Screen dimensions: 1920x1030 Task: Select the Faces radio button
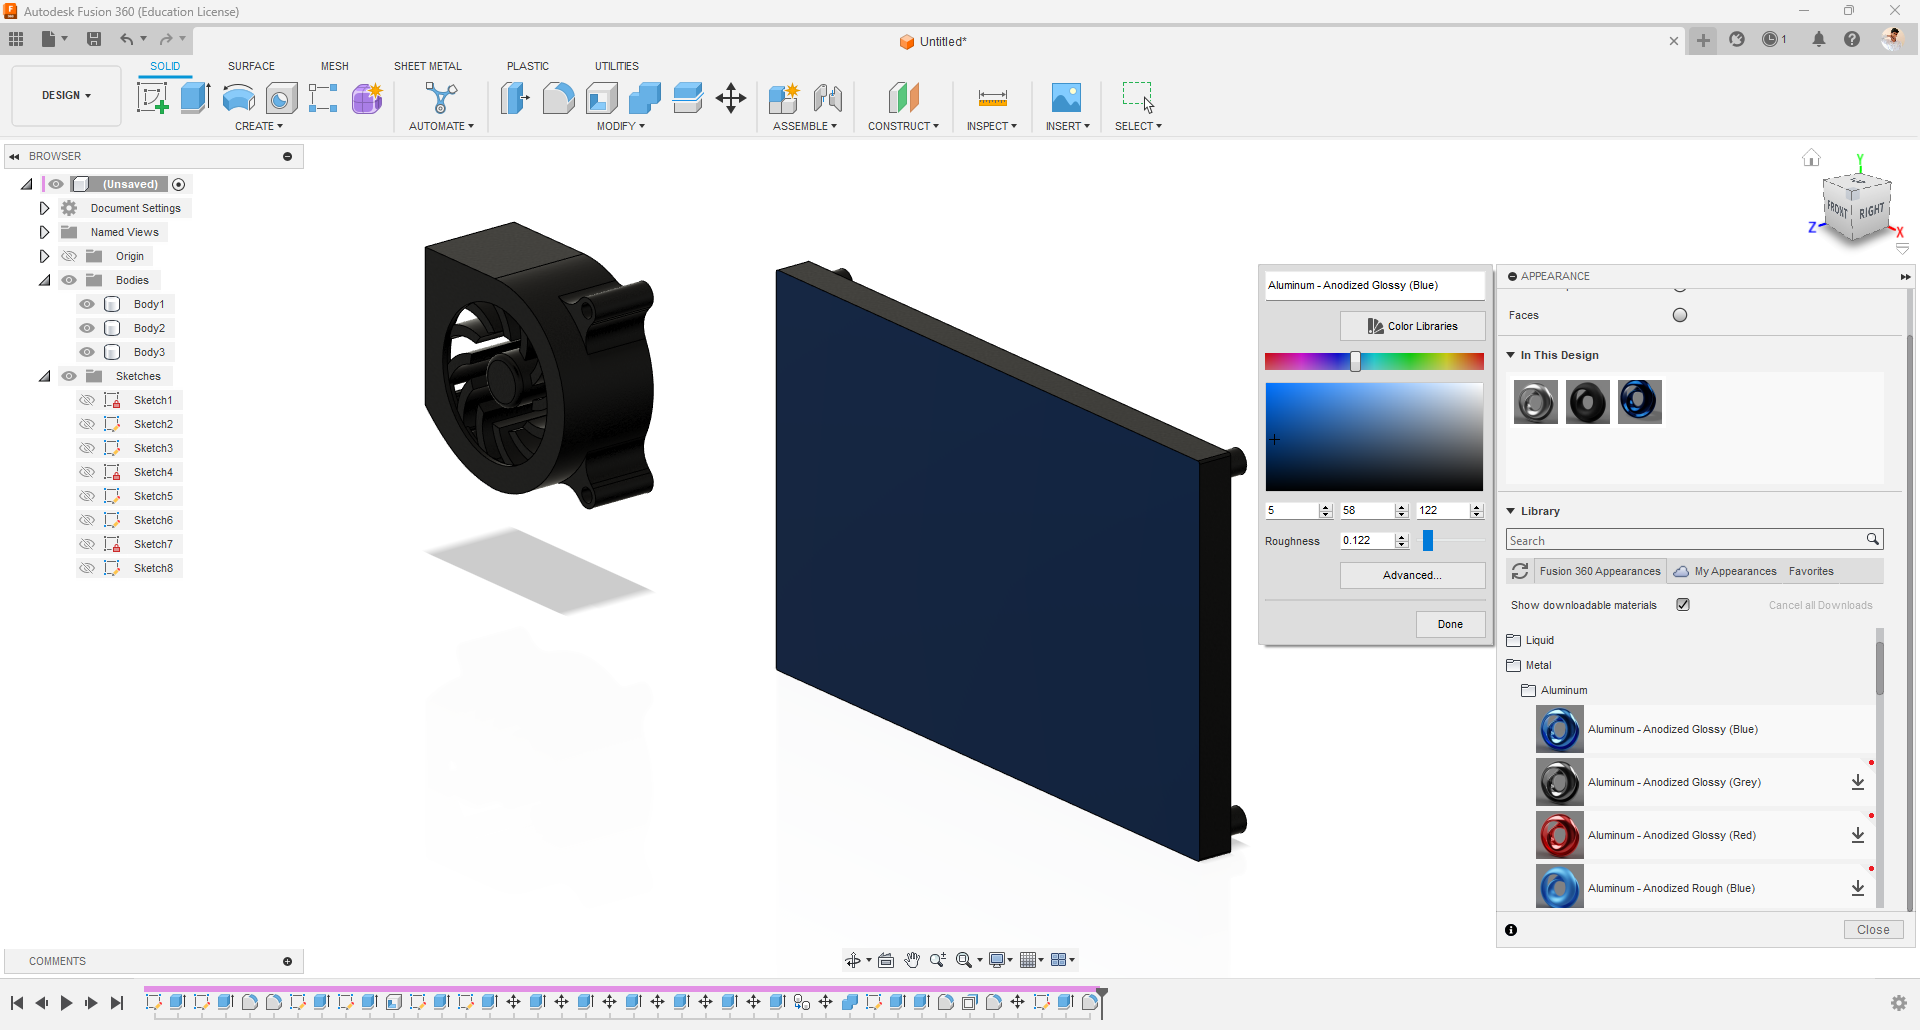[x=1680, y=315]
